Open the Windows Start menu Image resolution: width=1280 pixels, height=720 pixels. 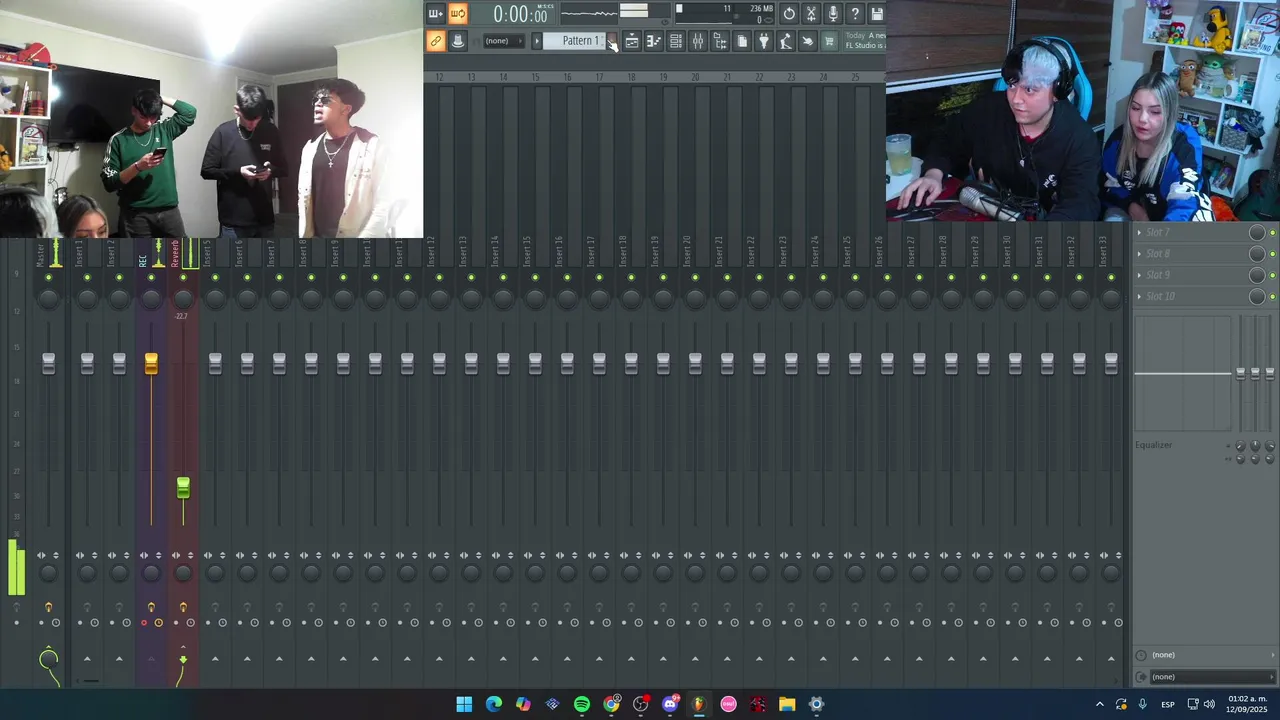(464, 704)
